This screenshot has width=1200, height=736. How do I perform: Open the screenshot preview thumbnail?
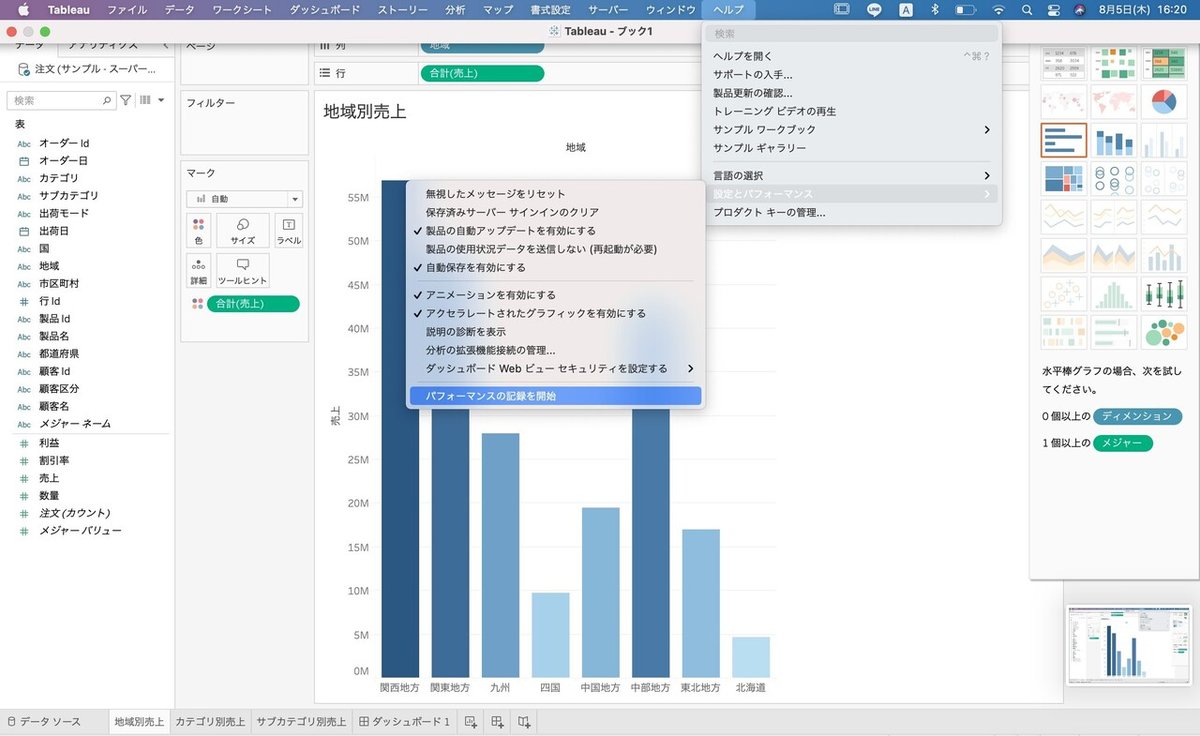1128,645
